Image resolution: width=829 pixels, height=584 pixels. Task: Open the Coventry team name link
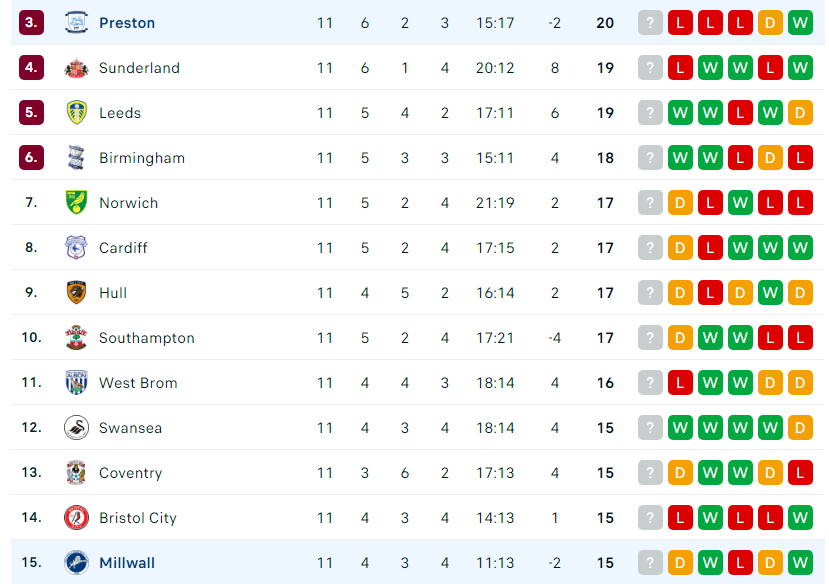click(130, 473)
